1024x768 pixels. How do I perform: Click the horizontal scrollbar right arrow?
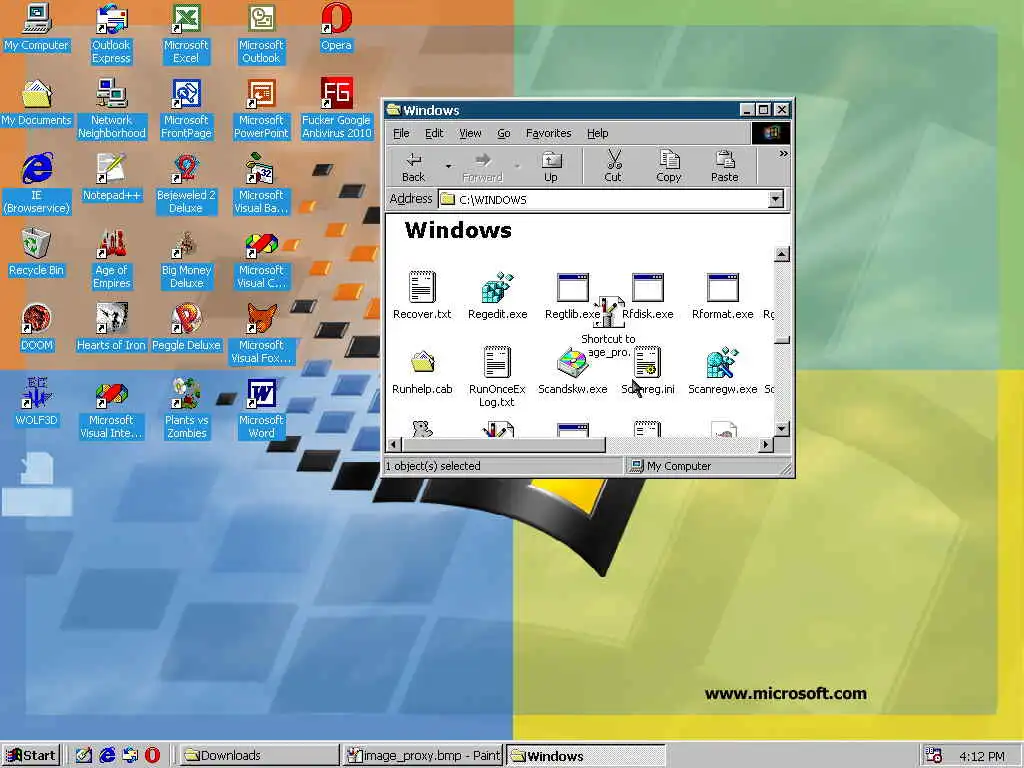(766, 445)
